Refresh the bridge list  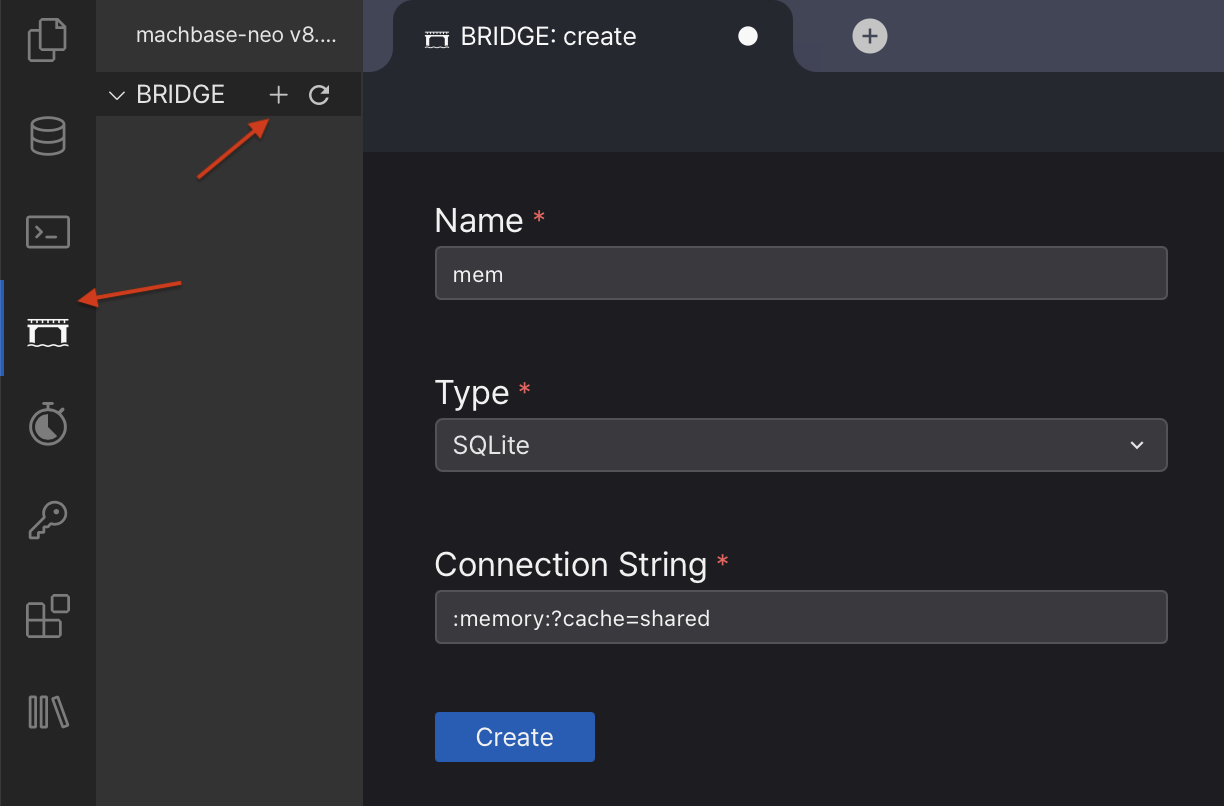coord(319,95)
